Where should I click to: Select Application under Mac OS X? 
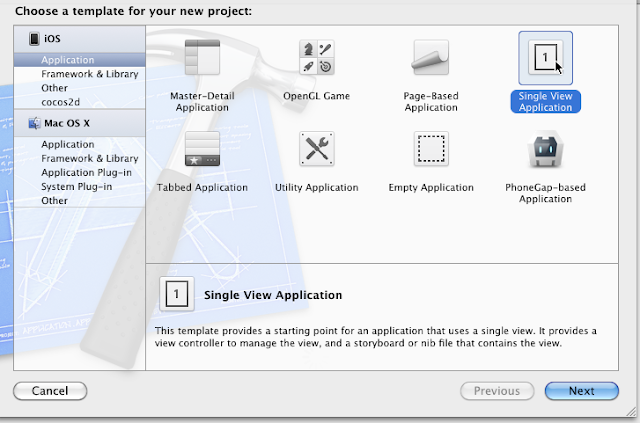coord(68,145)
